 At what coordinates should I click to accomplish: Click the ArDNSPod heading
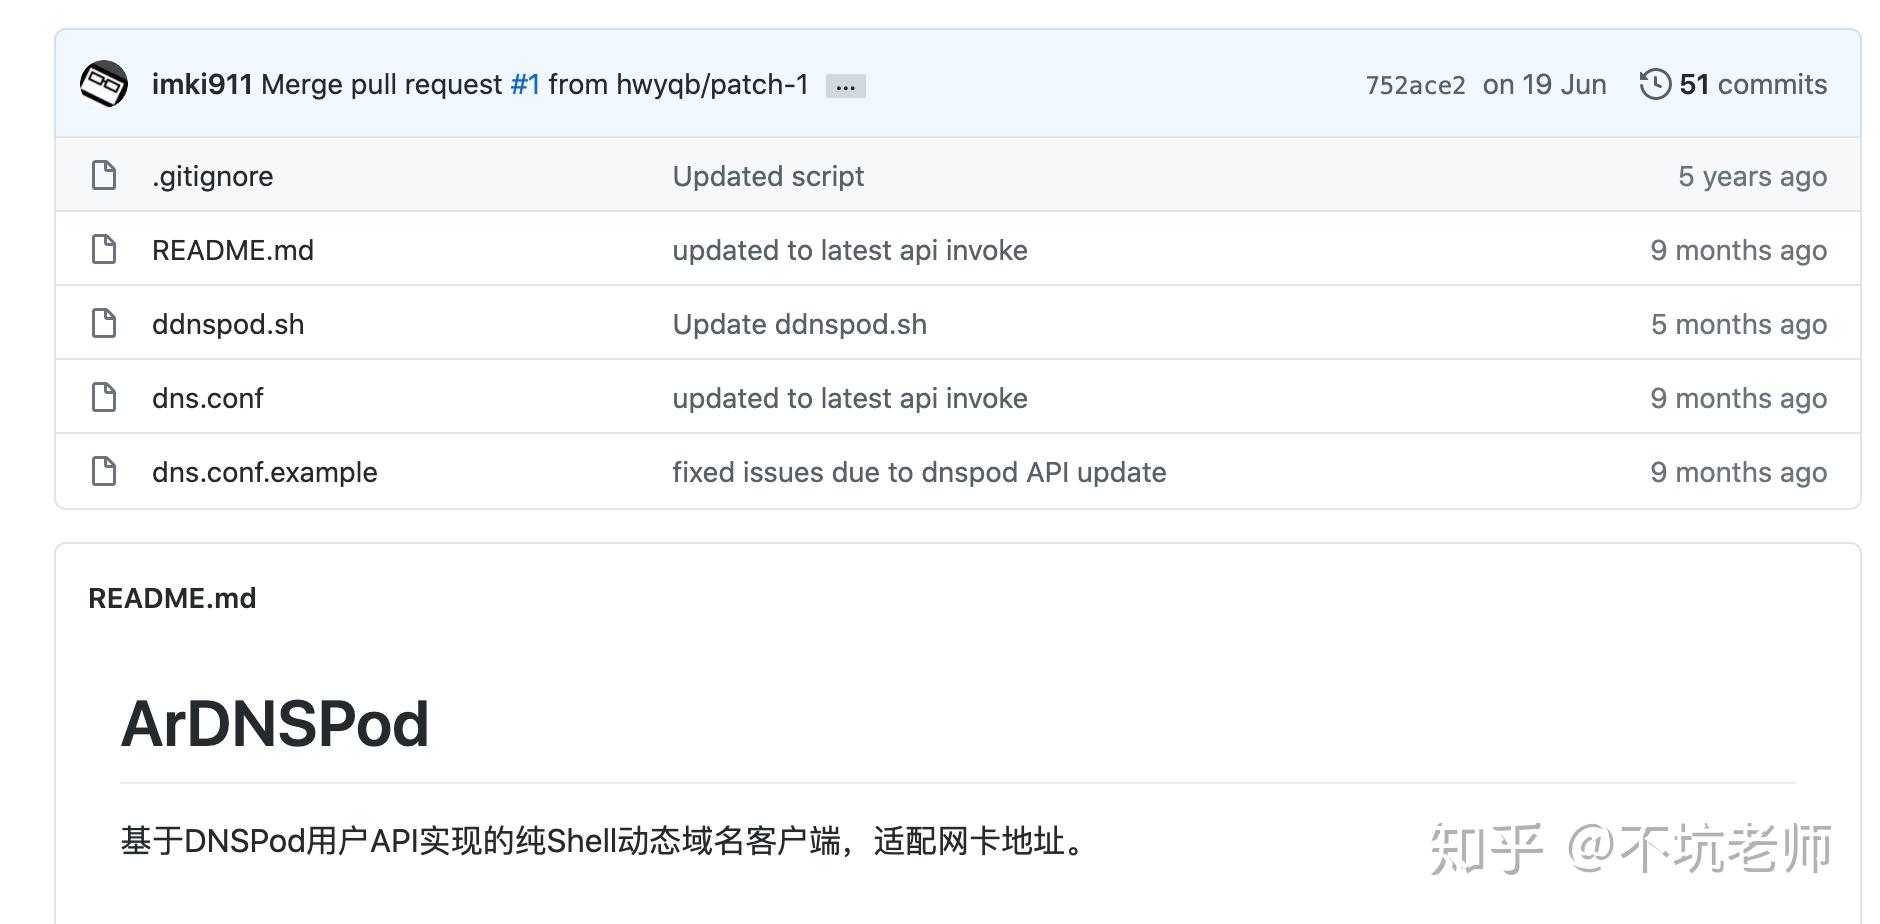pyautogui.click(x=275, y=725)
